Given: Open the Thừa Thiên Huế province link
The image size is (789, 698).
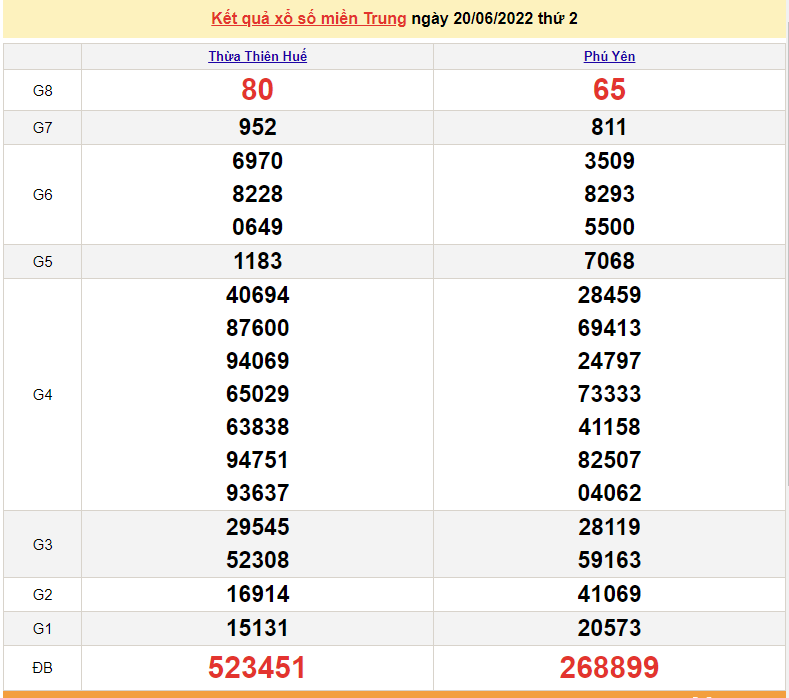Looking at the screenshot, I should pyautogui.click(x=257, y=57).
